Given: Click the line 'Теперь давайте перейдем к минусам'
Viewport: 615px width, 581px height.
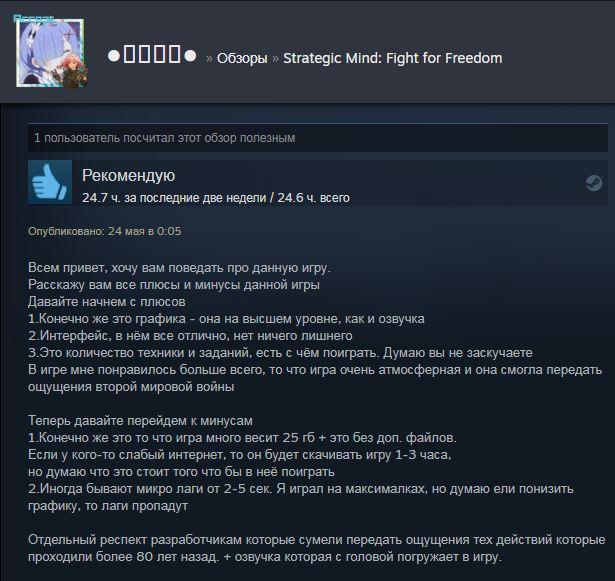Looking at the screenshot, I should (140, 421).
